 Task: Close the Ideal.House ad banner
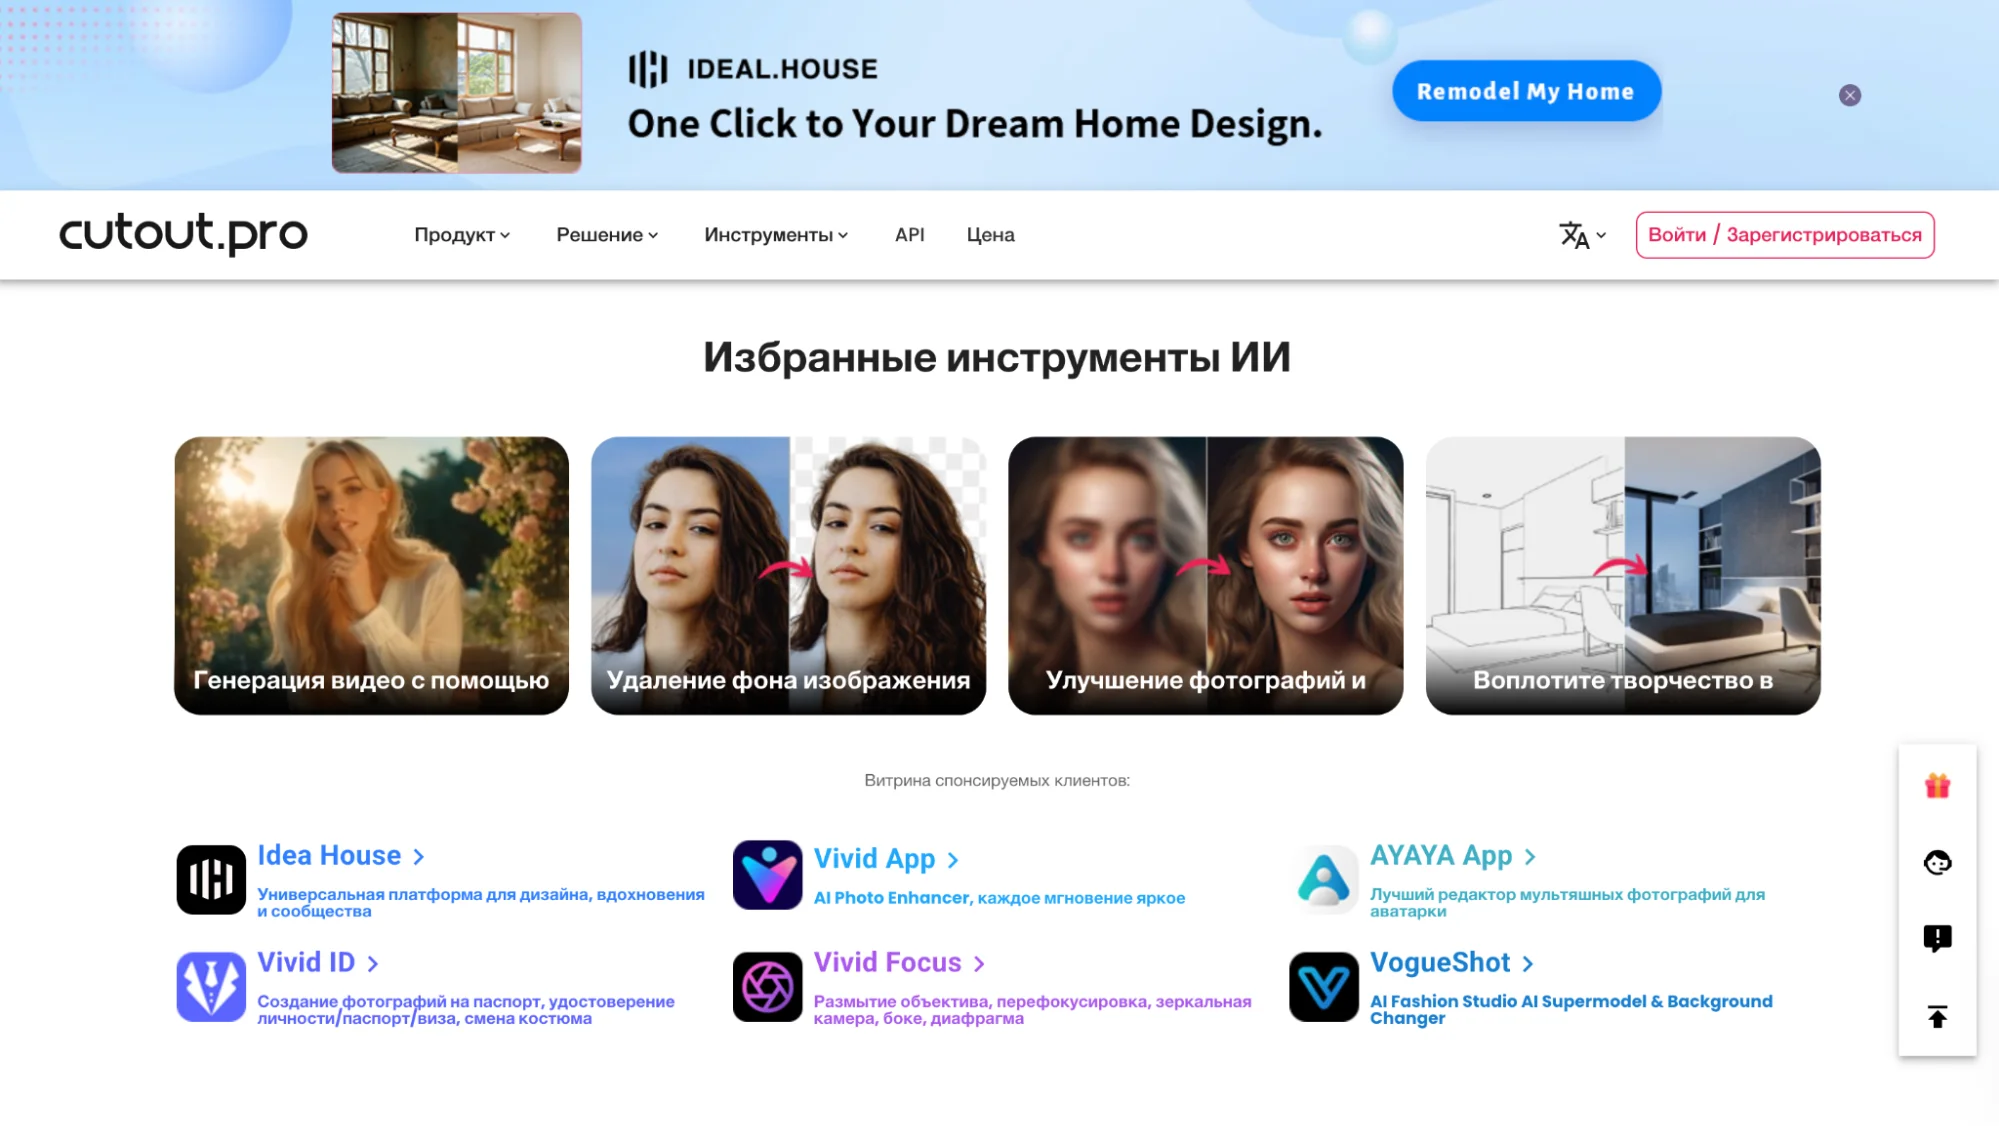tap(1849, 95)
